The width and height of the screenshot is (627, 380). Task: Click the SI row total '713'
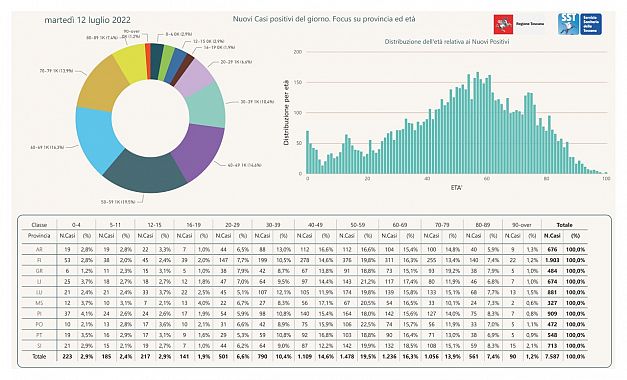[x=552, y=346]
